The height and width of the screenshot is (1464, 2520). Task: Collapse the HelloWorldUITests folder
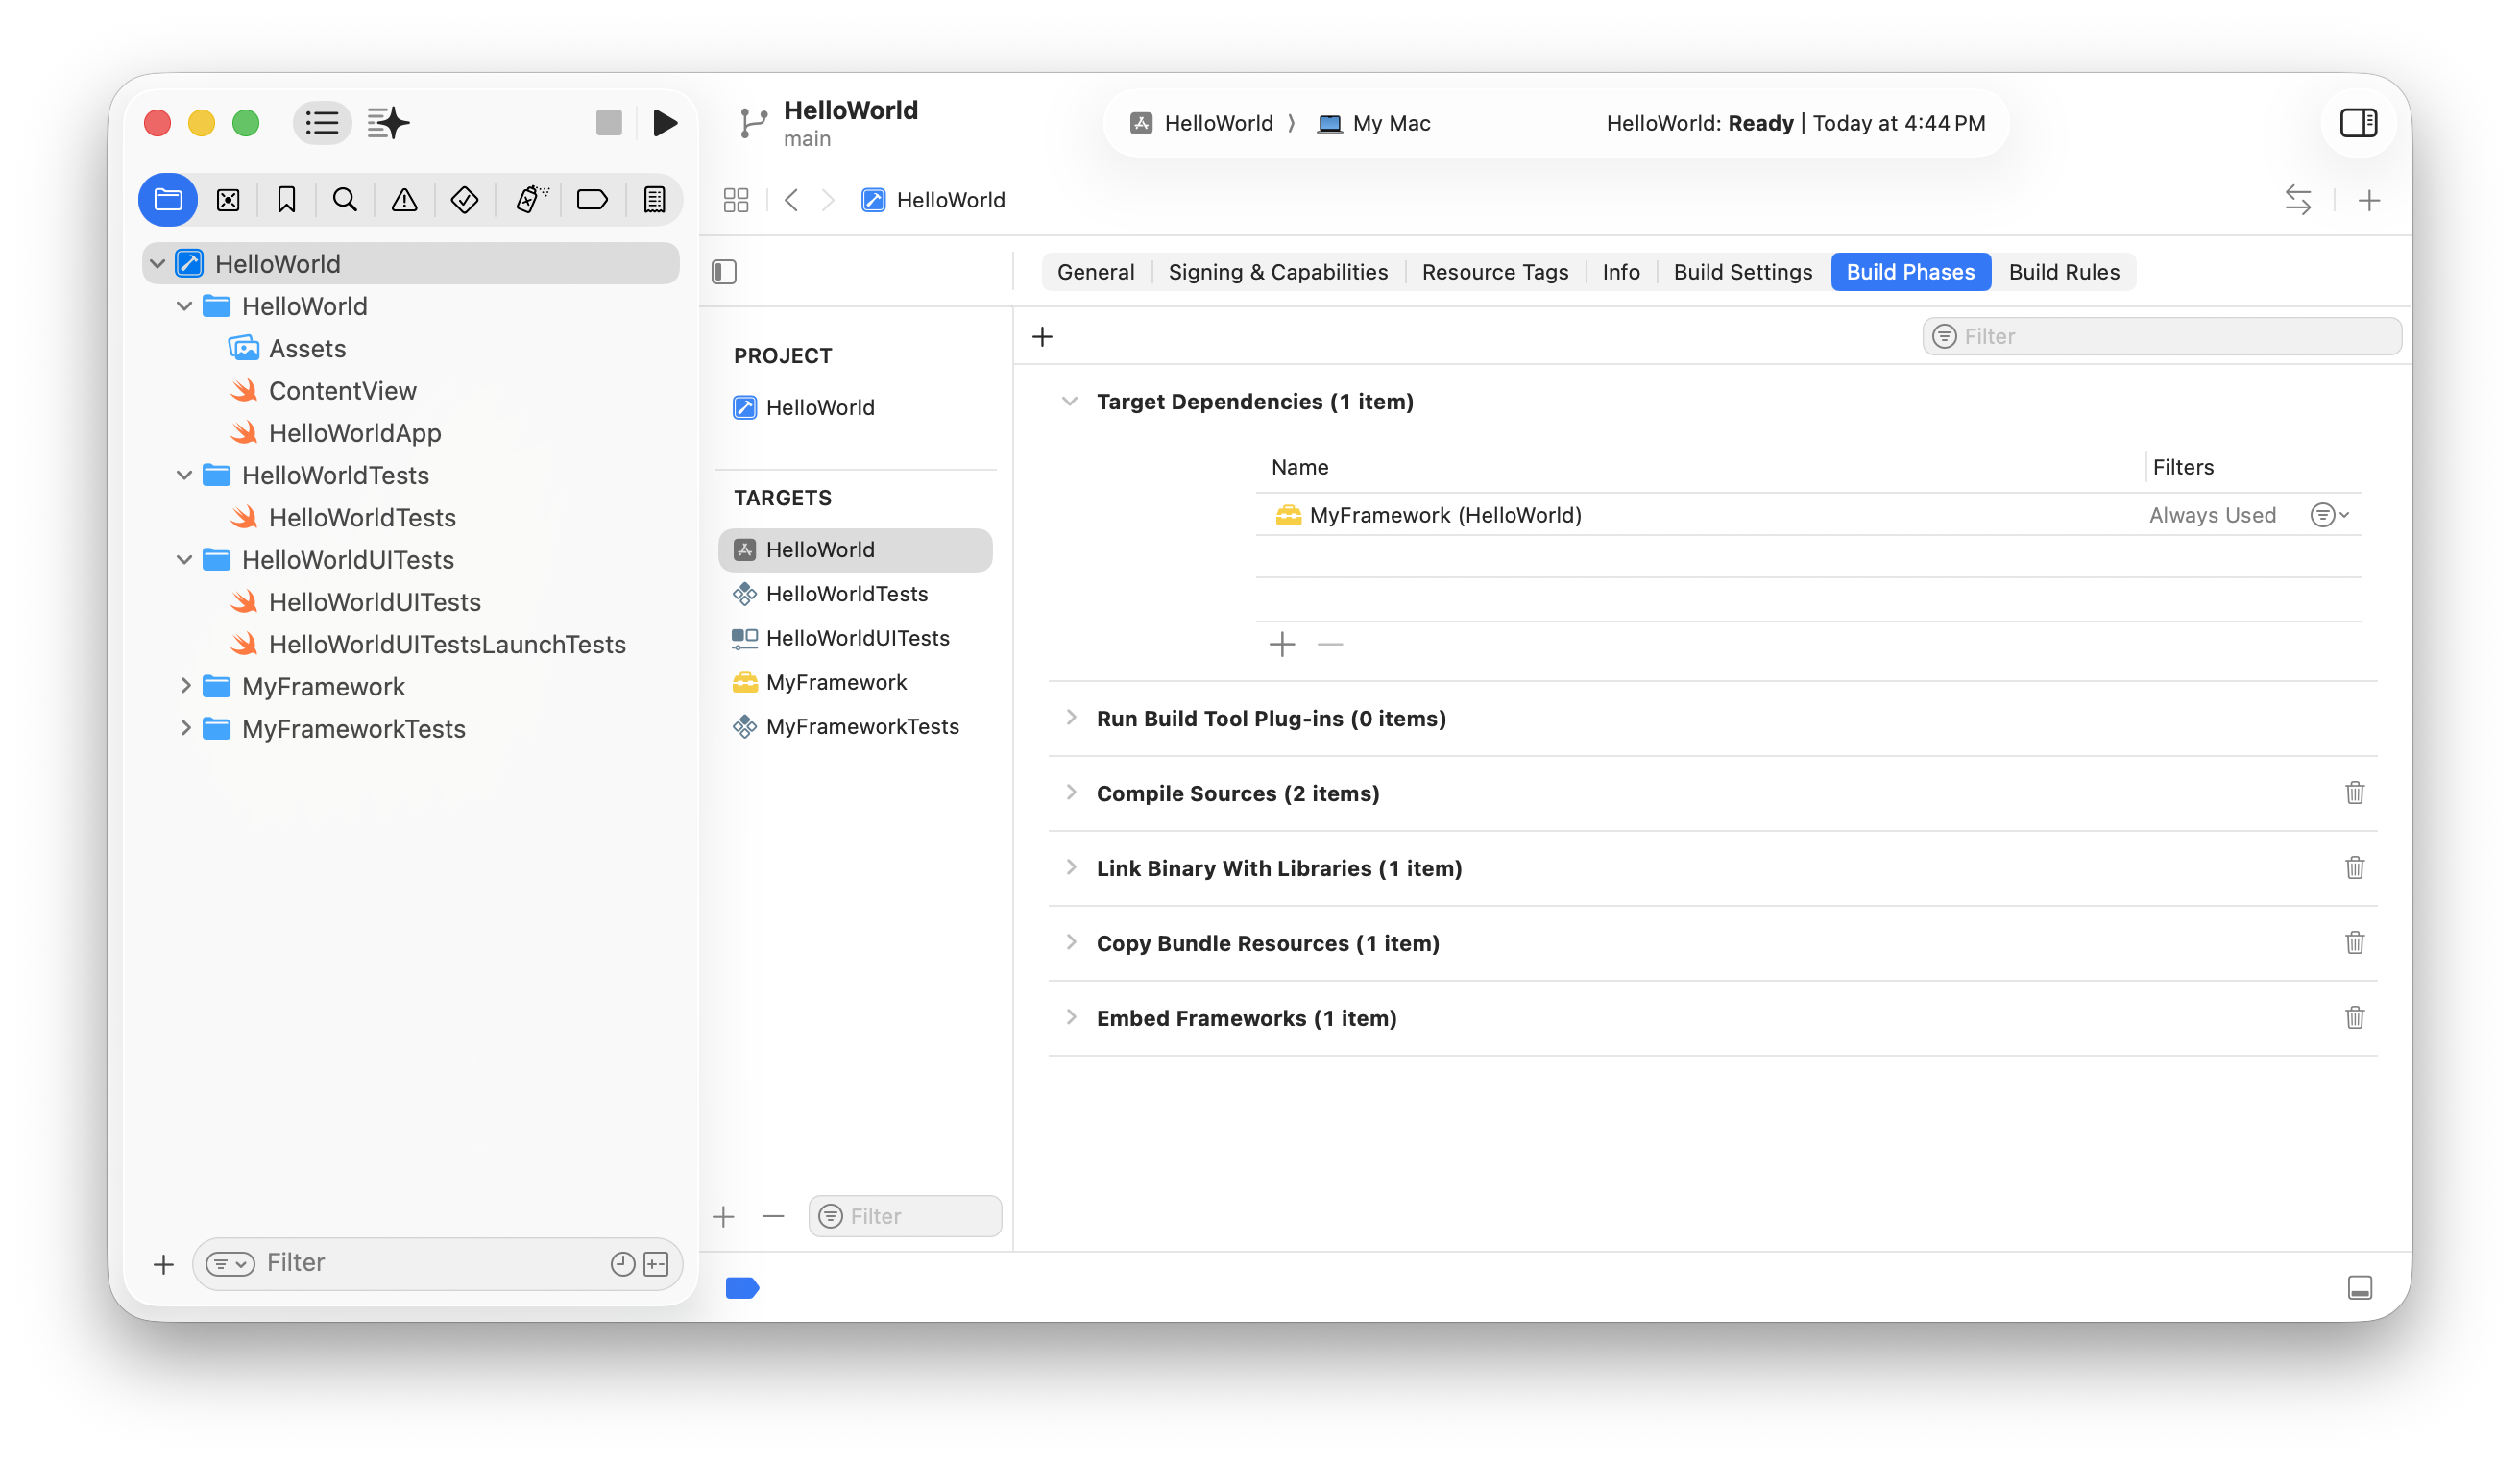[184, 560]
